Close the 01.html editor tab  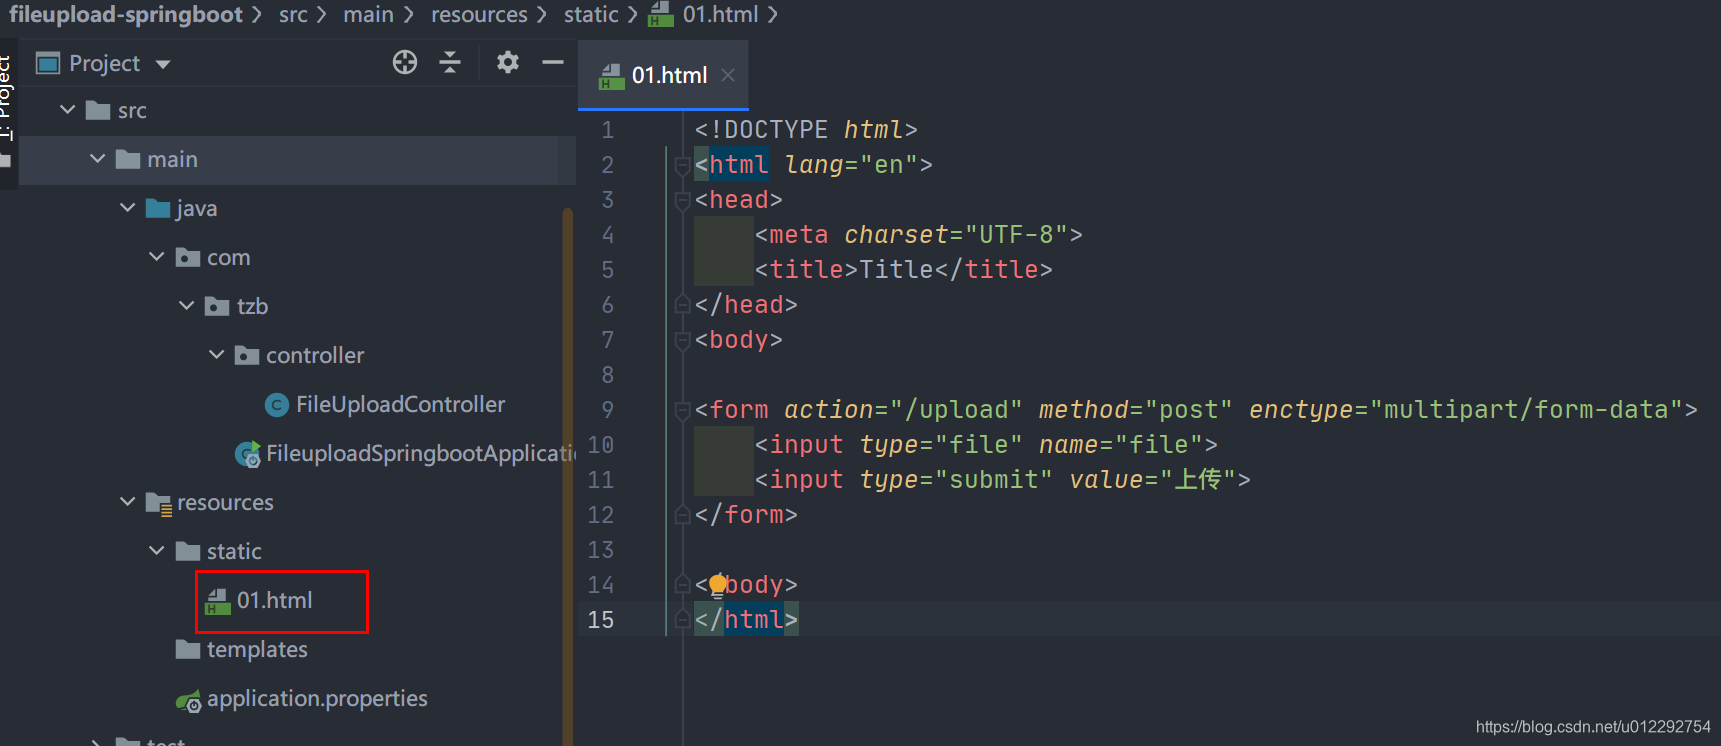[x=728, y=75]
